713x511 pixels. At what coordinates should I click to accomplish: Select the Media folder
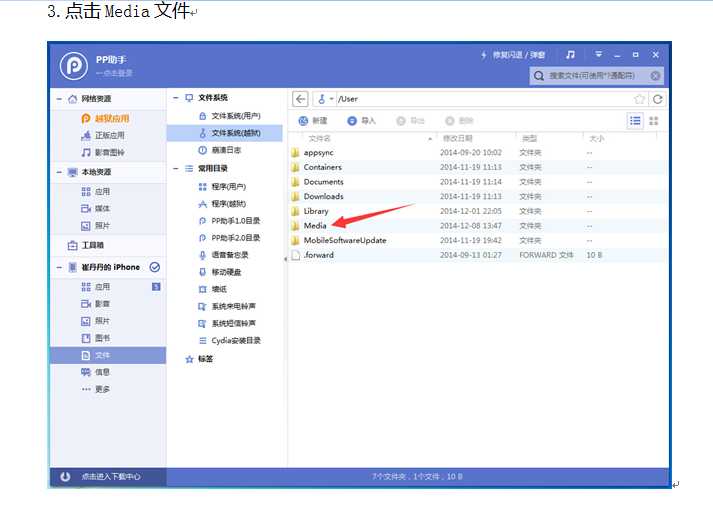coord(478,226)
